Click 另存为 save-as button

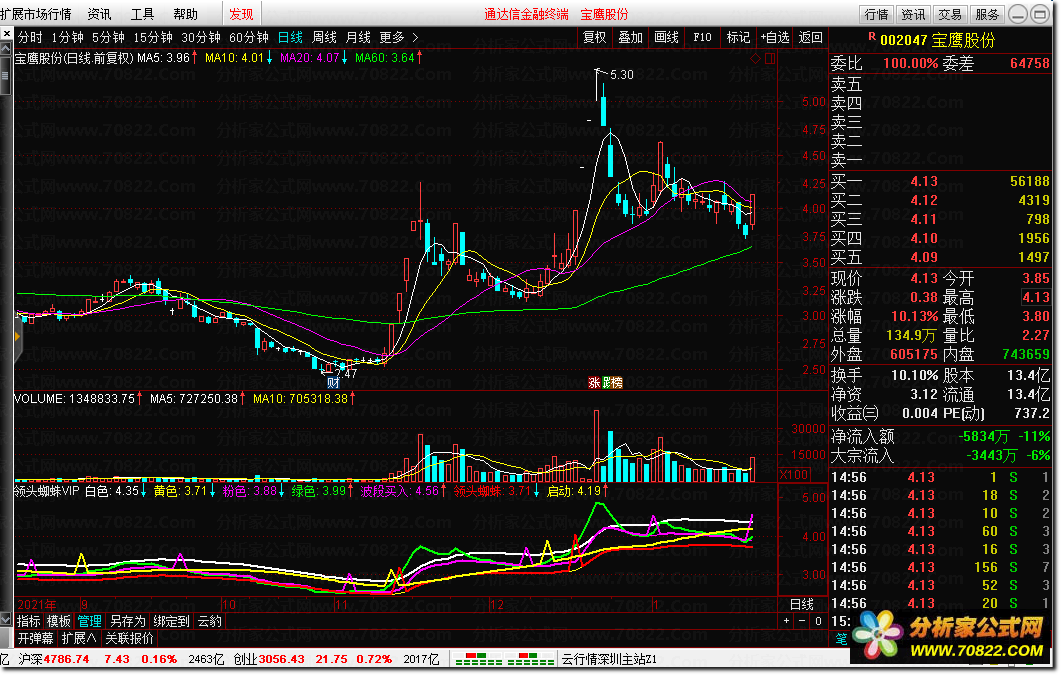(x=128, y=621)
